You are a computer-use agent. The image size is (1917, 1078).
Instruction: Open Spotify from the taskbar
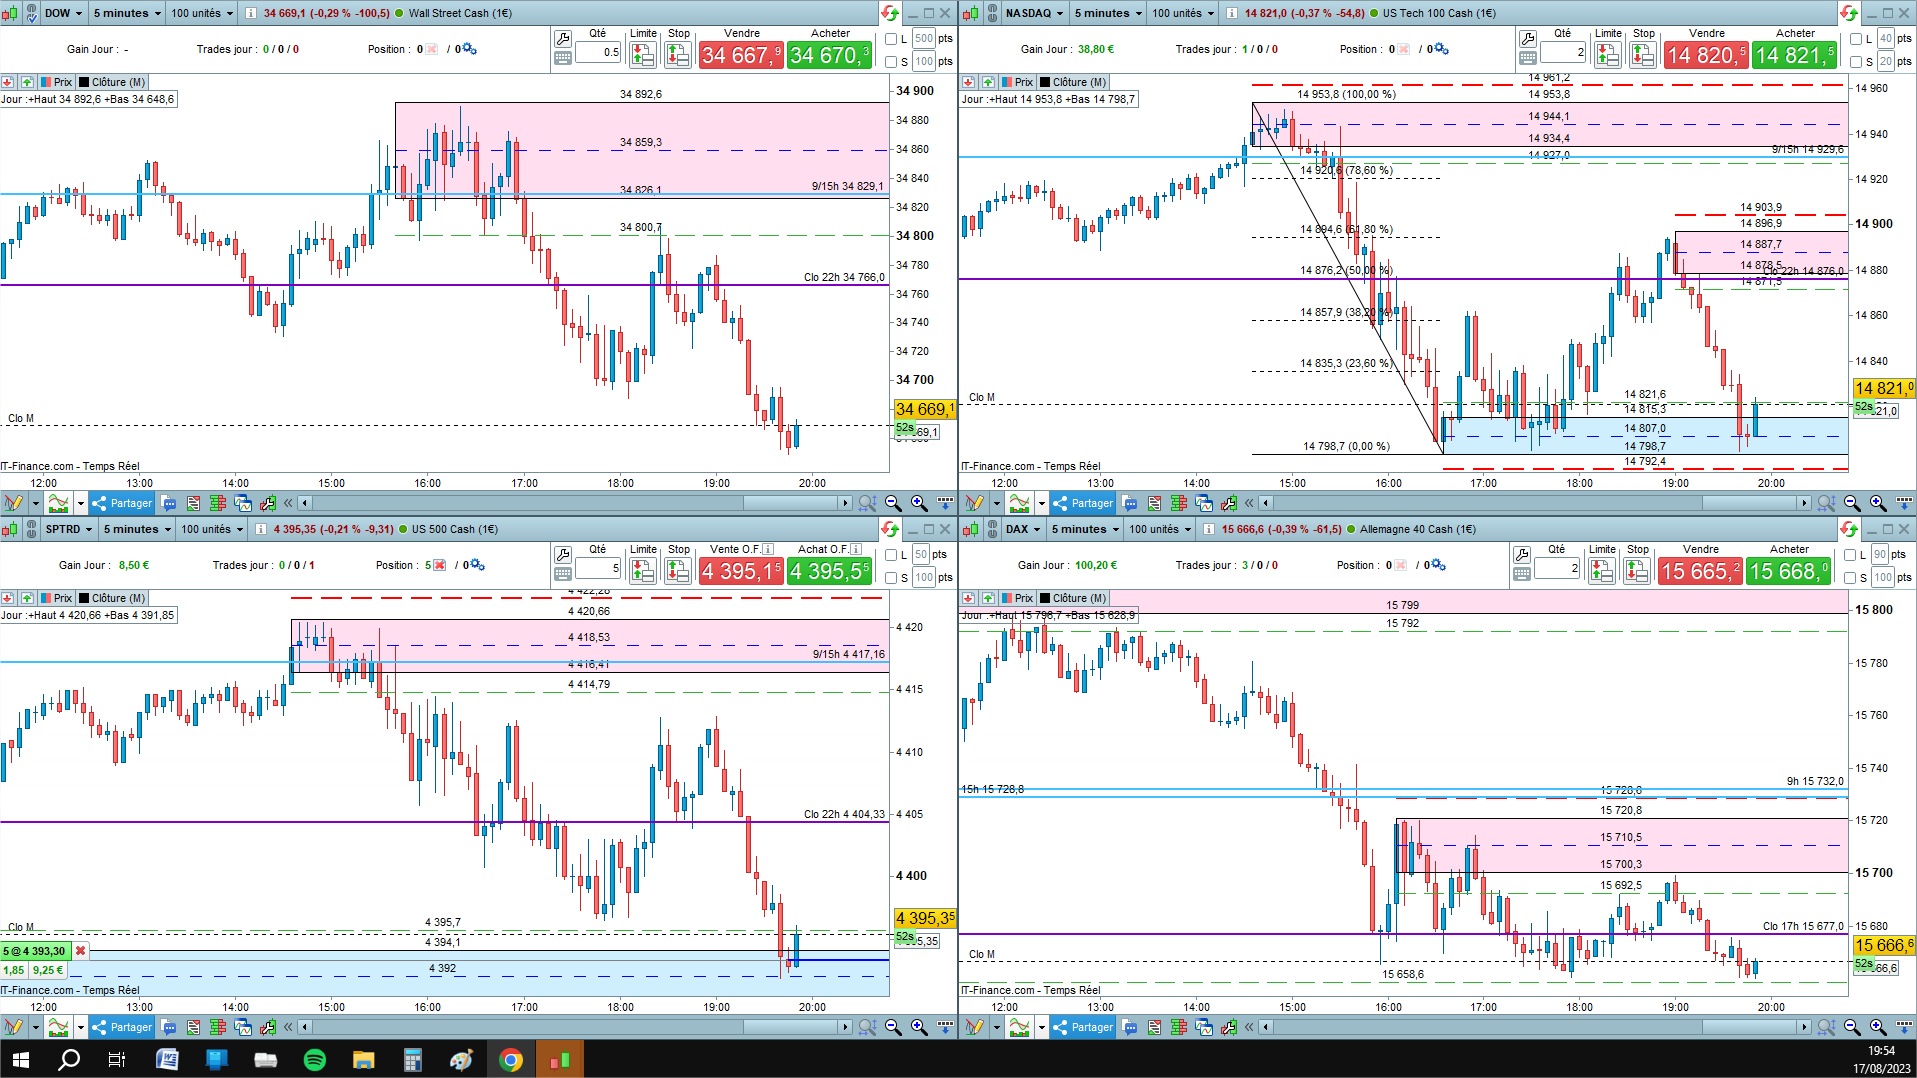(x=314, y=1059)
